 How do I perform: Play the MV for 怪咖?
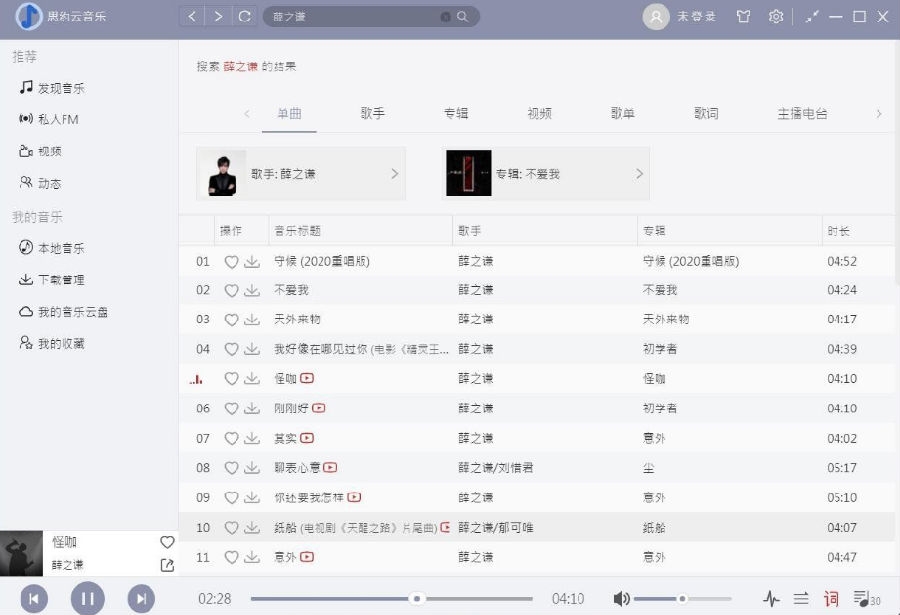click(x=307, y=378)
